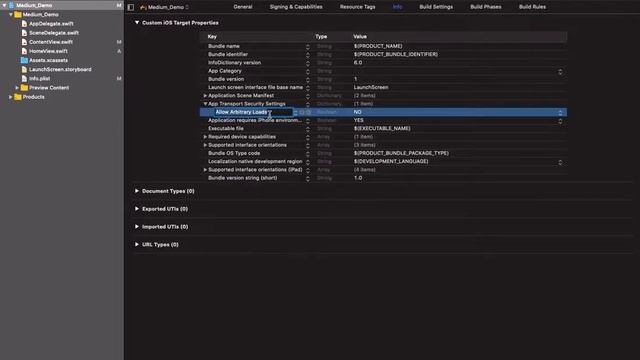This screenshot has width=640, height=360.
Task: Collapse App Transport Security Settings row
Action: coord(205,104)
